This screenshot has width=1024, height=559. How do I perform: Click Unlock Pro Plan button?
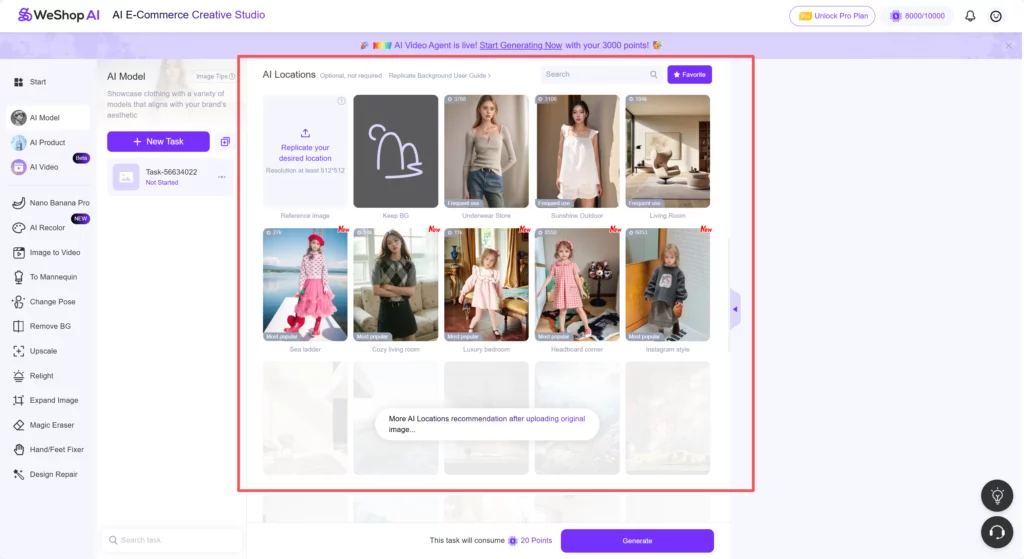pyautogui.click(x=832, y=16)
